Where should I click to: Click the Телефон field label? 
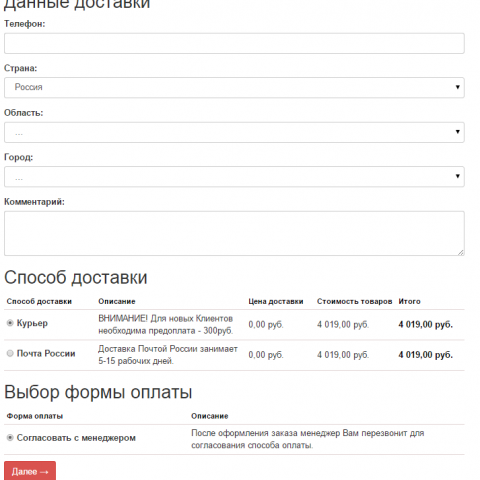point(24,24)
